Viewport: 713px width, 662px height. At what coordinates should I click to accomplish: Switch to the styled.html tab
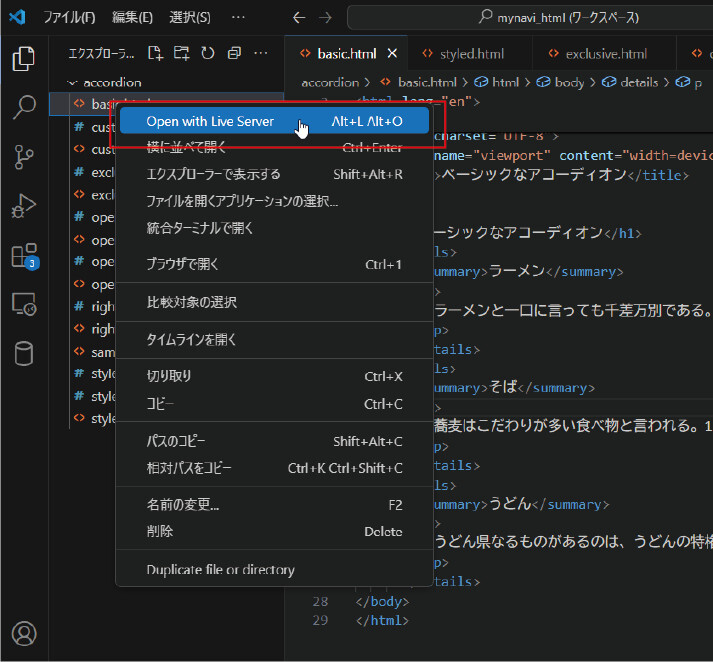tap(472, 54)
